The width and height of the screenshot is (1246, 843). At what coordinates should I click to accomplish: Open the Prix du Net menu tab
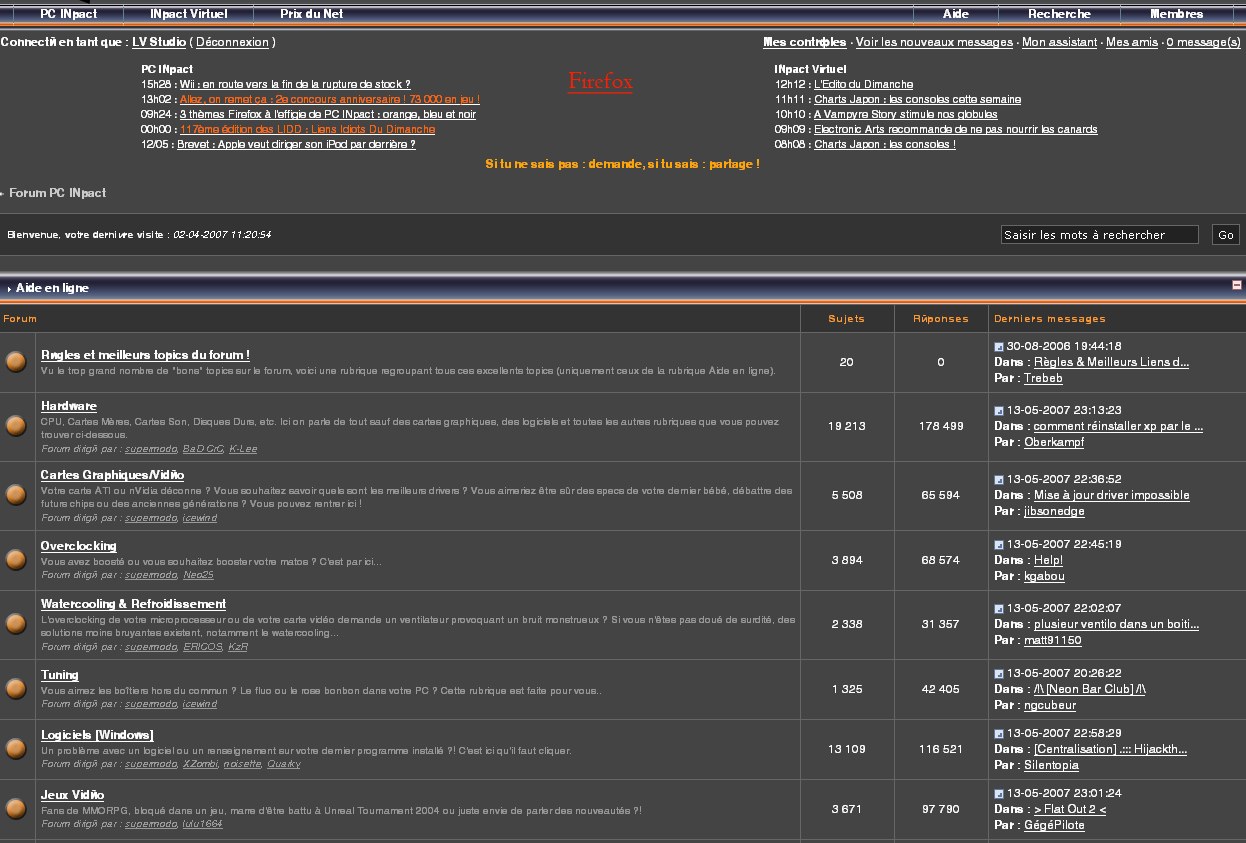pyautogui.click(x=311, y=14)
